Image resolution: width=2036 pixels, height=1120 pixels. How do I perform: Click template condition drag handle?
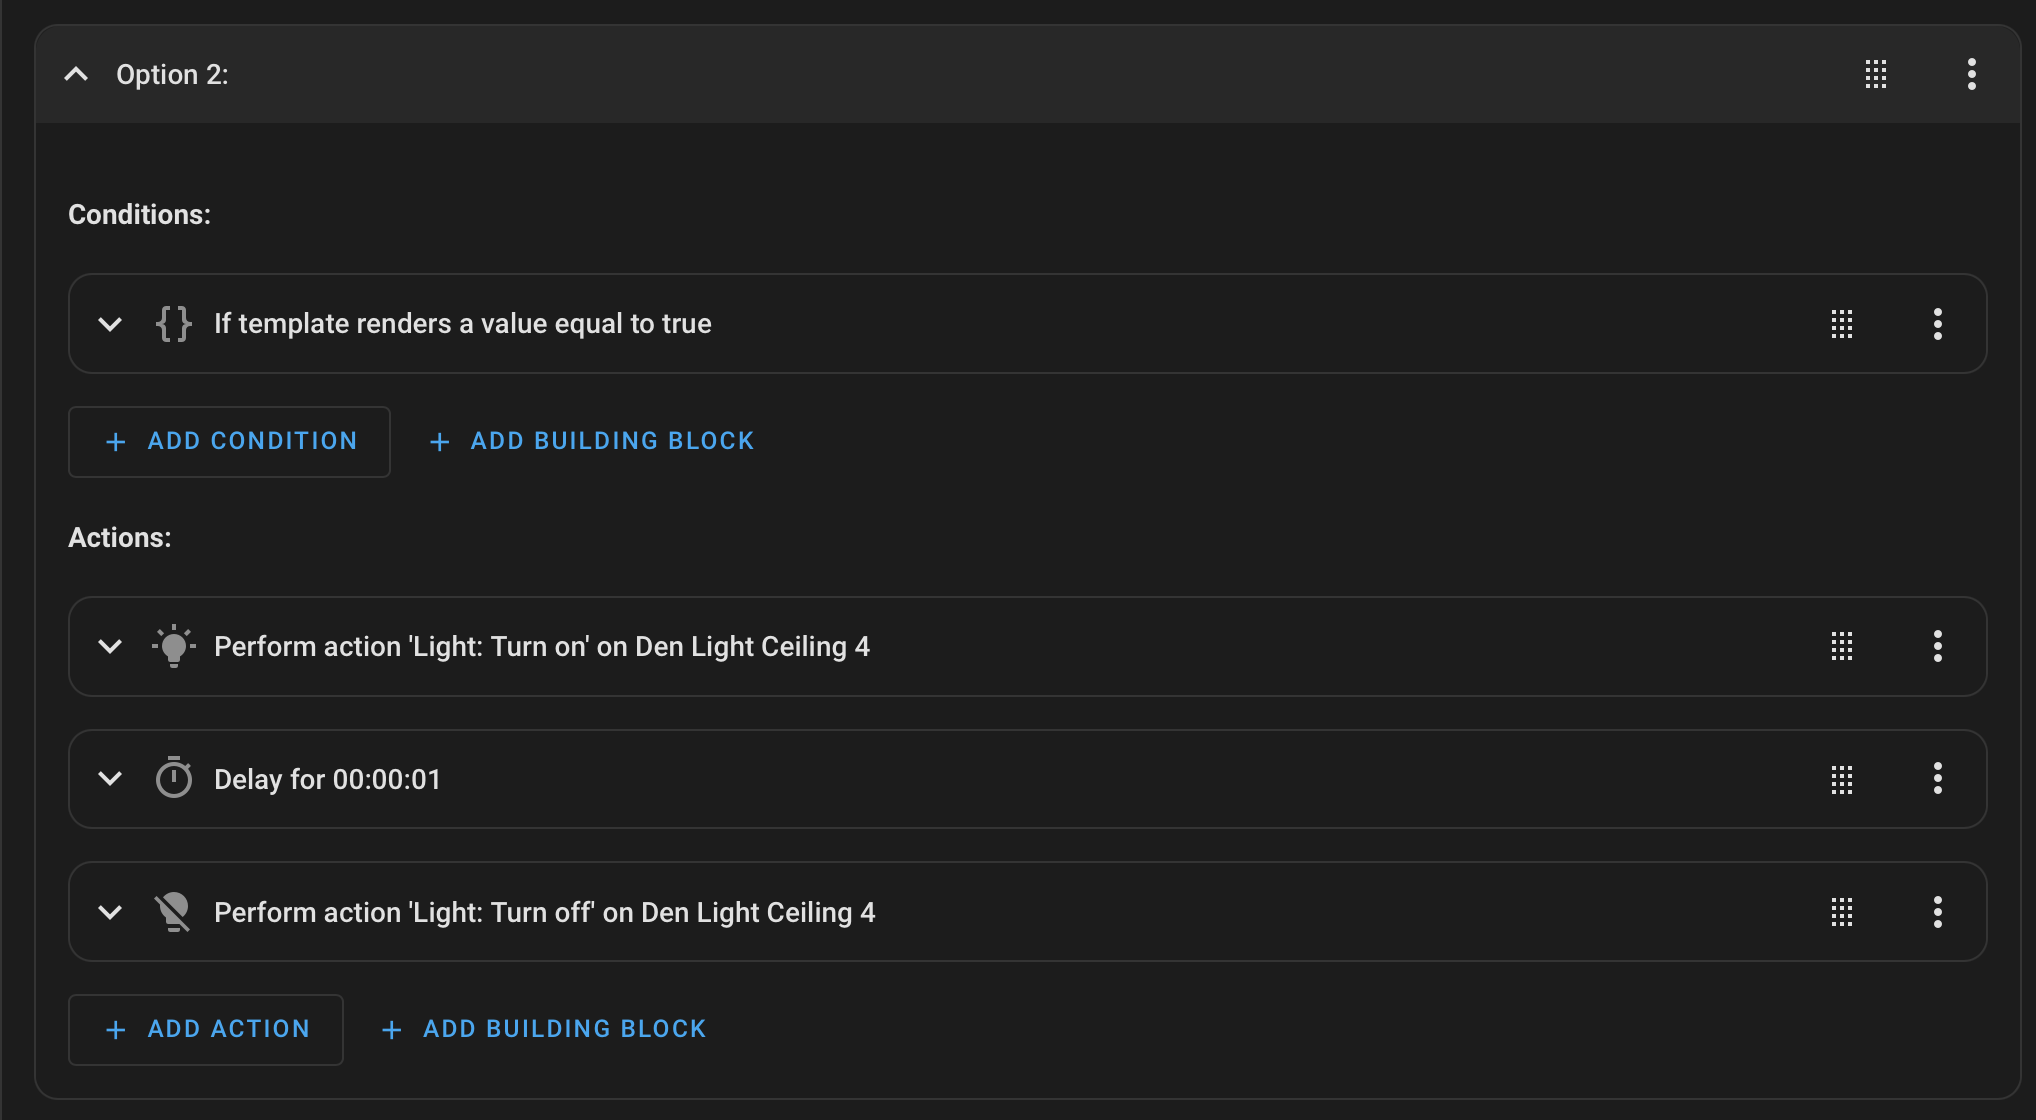(x=1842, y=324)
